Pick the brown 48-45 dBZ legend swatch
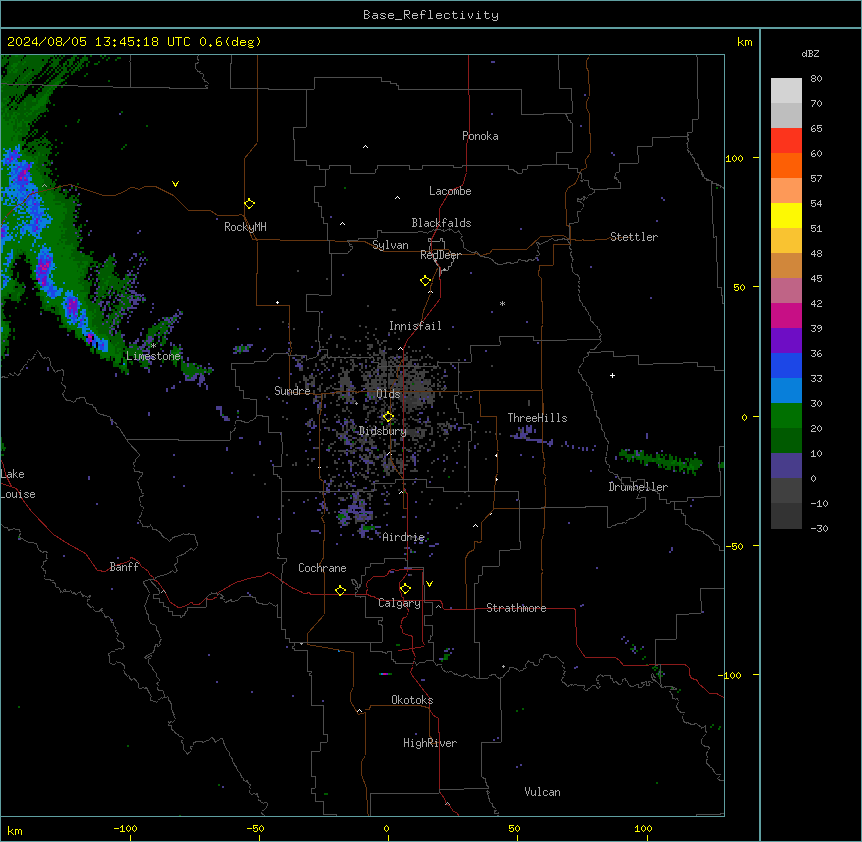The height and width of the screenshot is (842, 862). pos(786,265)
